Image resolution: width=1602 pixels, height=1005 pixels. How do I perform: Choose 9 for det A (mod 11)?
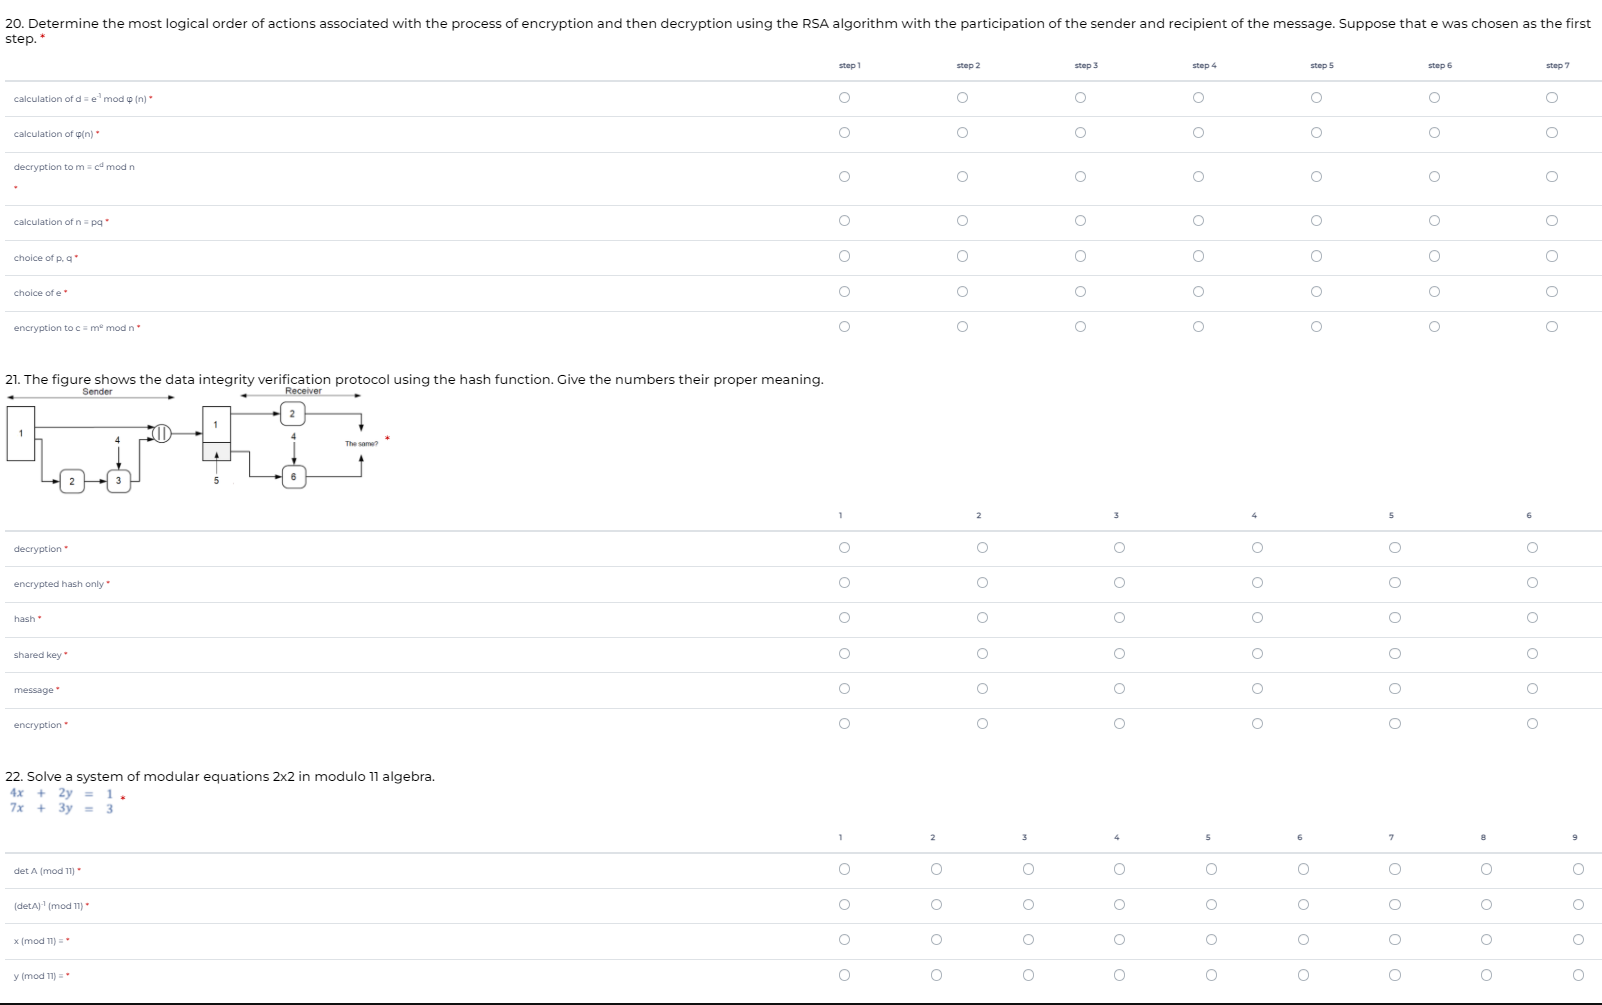pyautogui.click(x=1578, y=869)
